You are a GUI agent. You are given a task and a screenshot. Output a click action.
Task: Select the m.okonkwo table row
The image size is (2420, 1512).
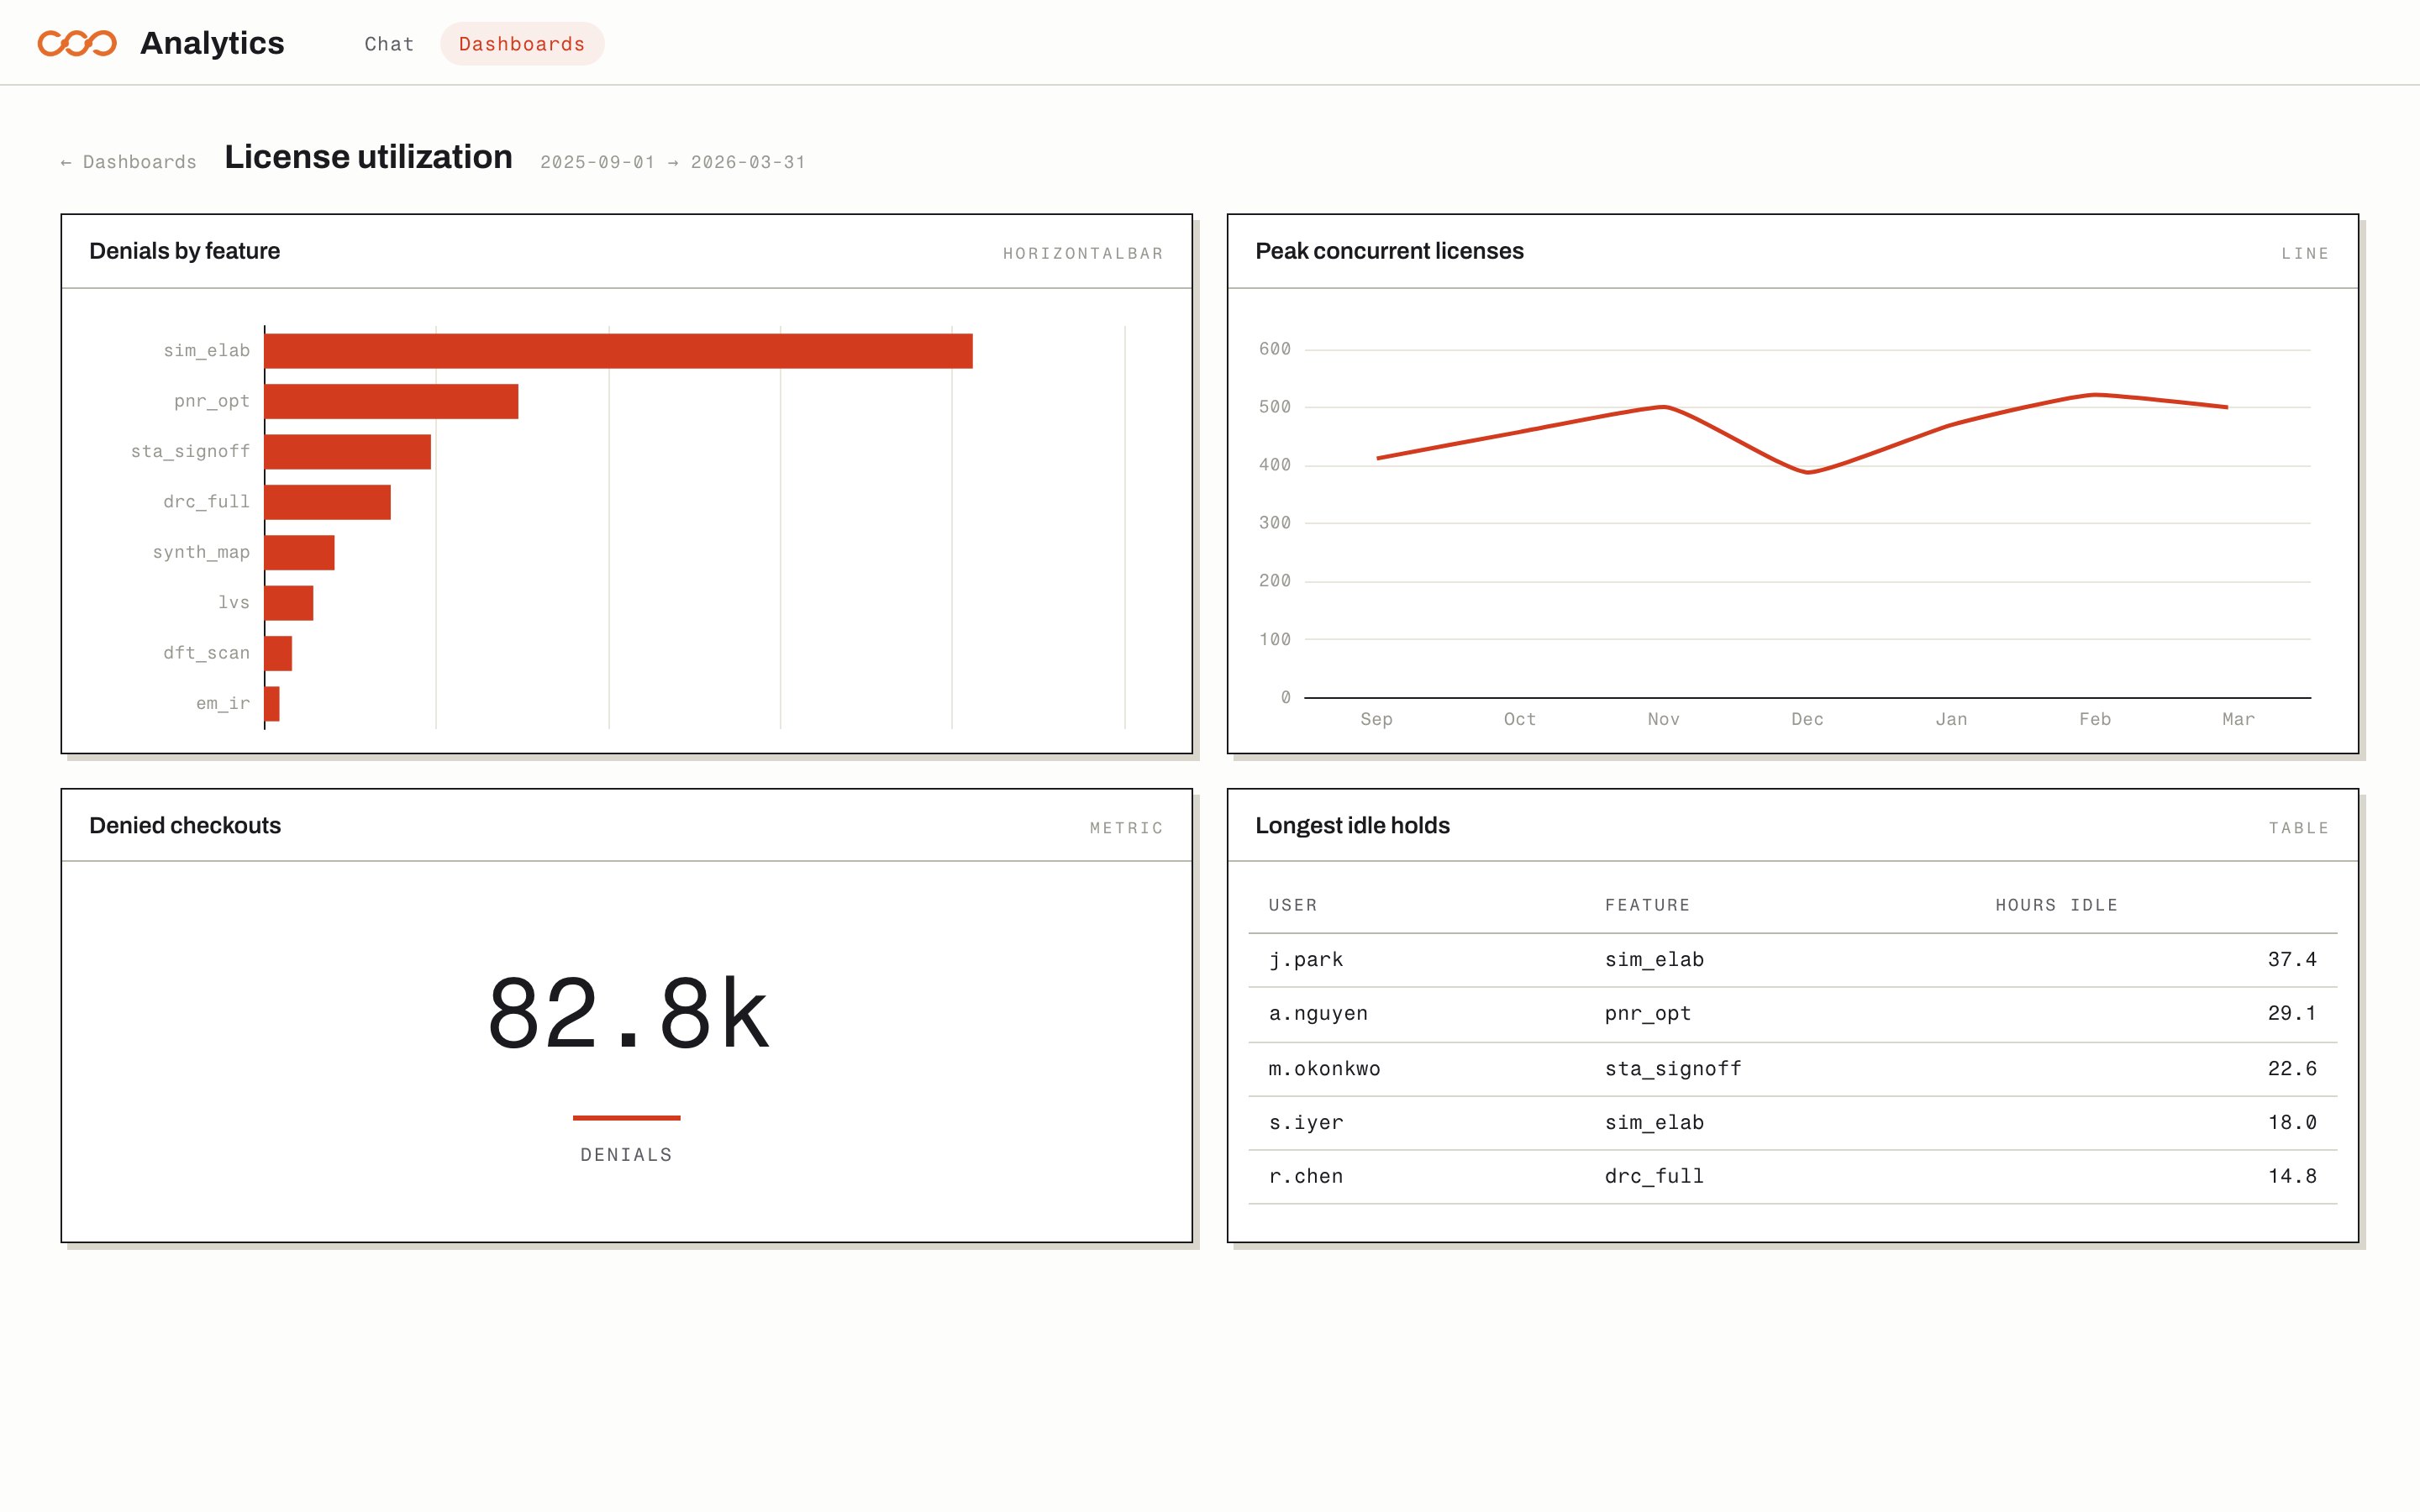[1792, 1070]
